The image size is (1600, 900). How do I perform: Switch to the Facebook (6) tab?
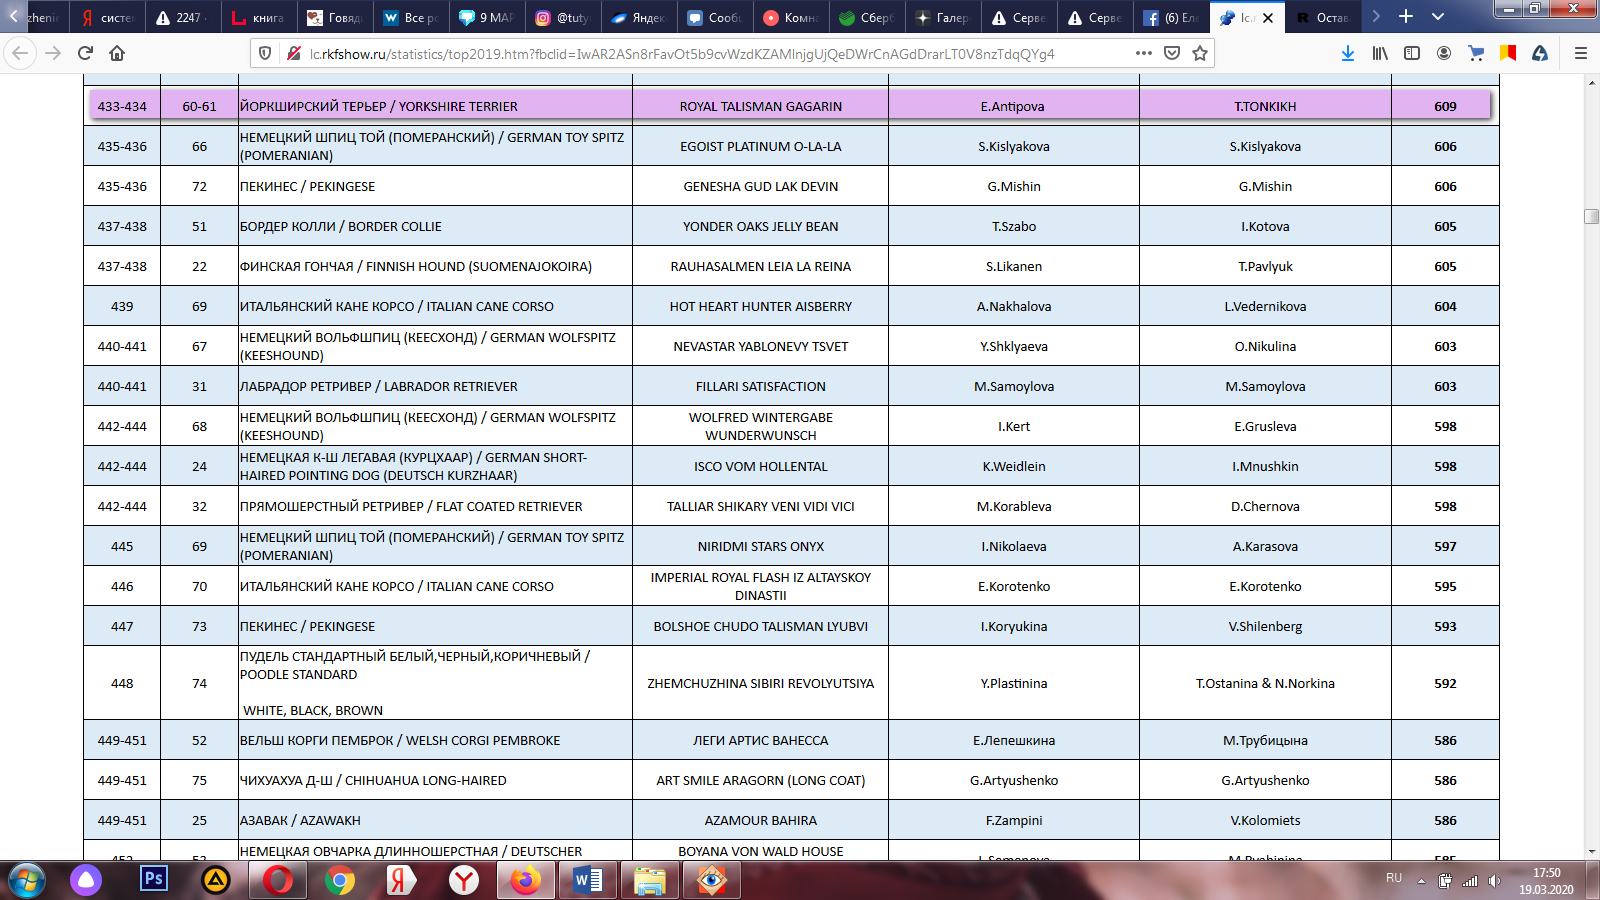[x=1170, y=17]
